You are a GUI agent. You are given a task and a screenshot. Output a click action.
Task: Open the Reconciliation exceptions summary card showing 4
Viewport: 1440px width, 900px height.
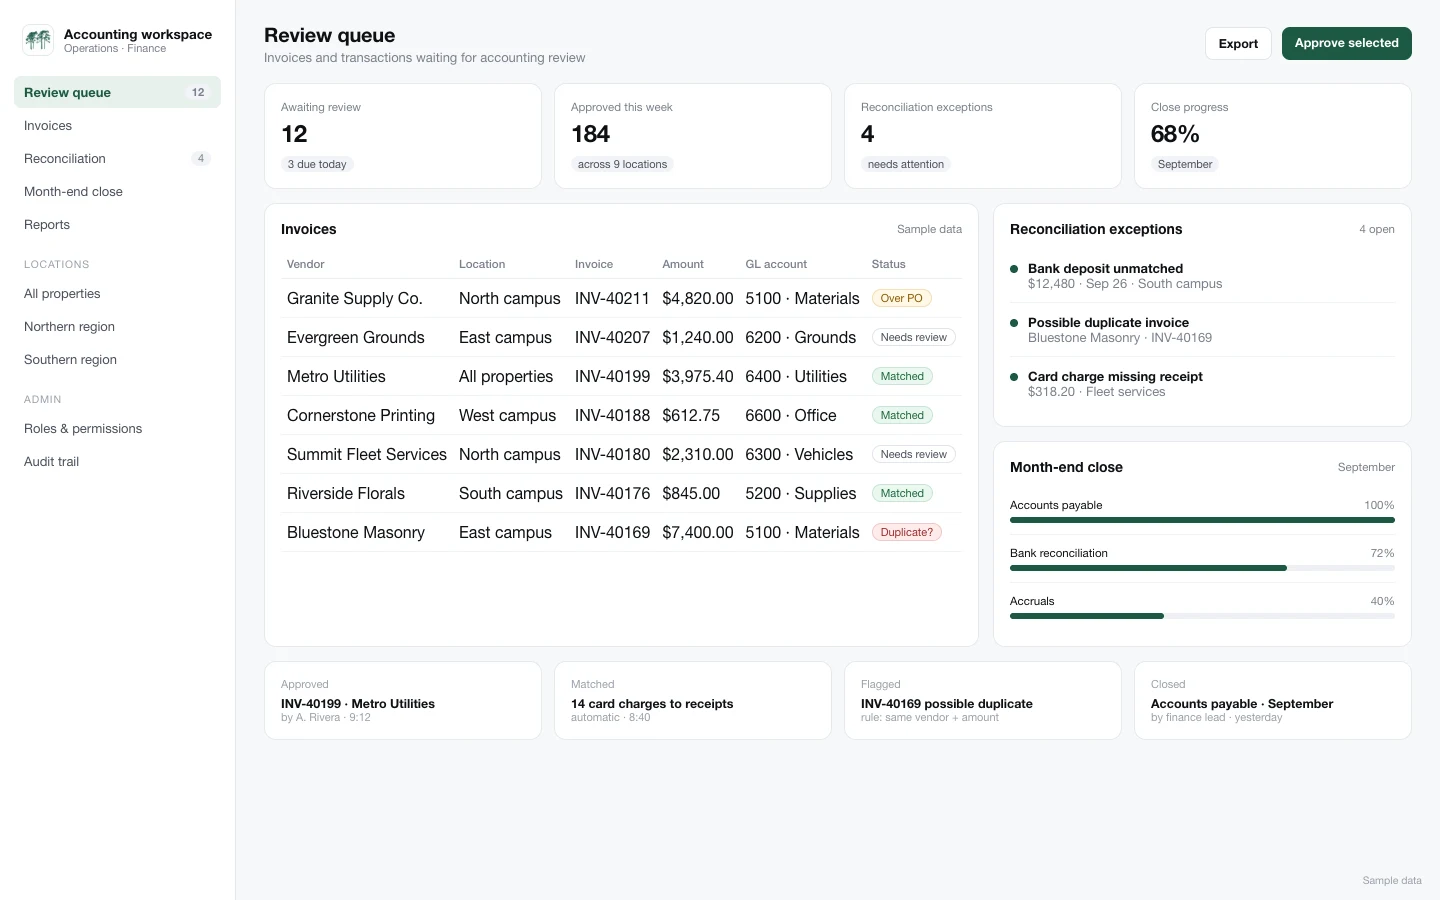pyautogui.click(x=983, y=136)
